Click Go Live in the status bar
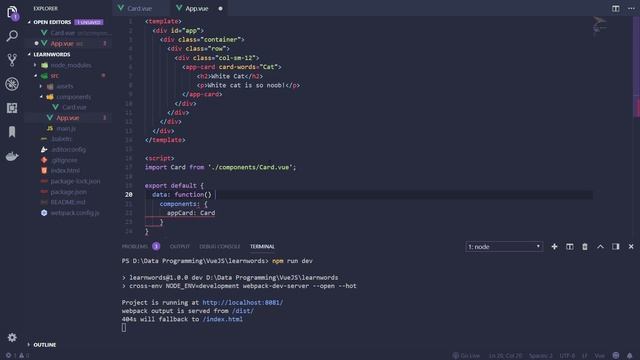 pos(466,356)
